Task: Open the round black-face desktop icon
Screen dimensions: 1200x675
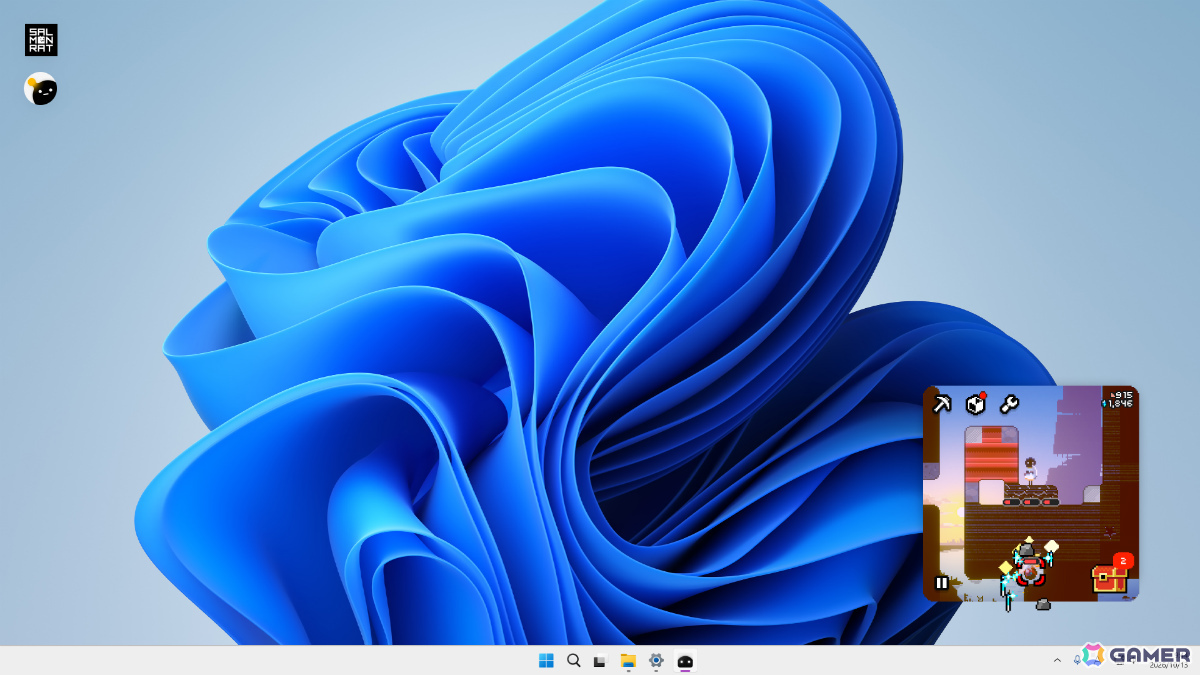Action: point(41,89)
